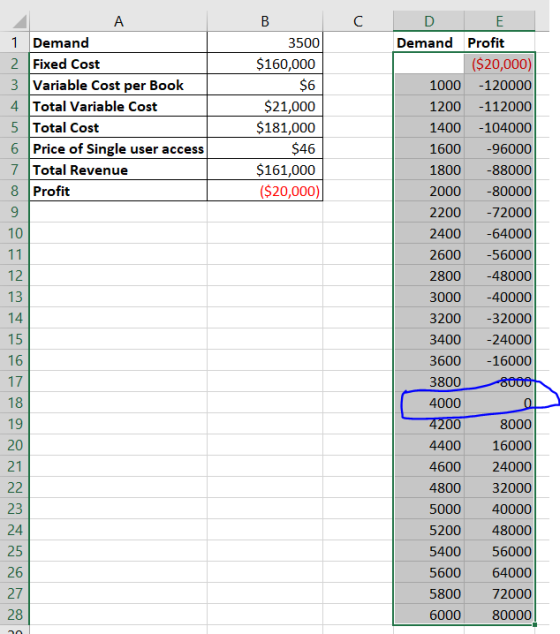
Task: Select column A header
Action: coord(118,21)
